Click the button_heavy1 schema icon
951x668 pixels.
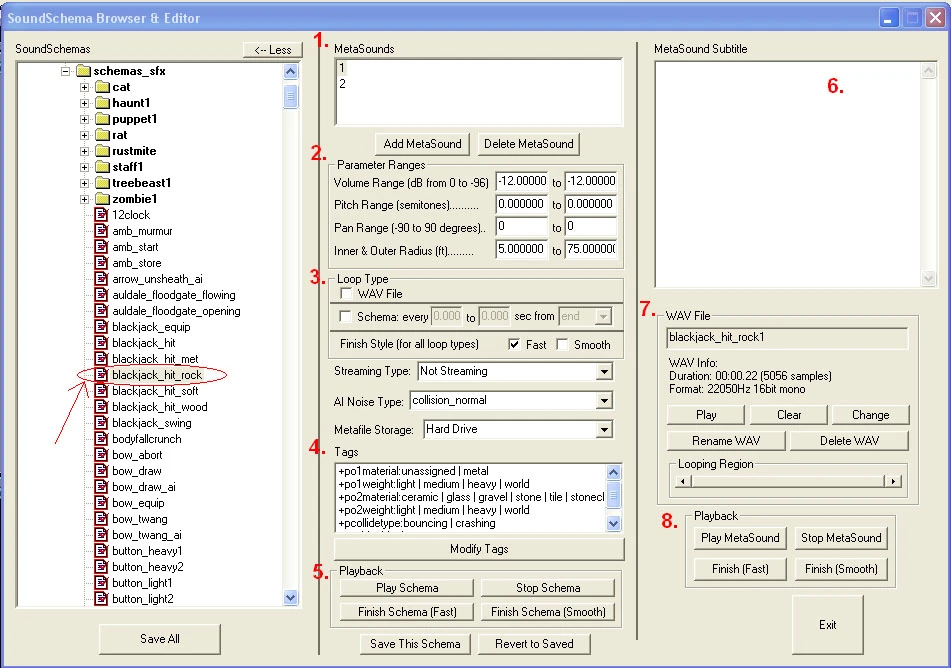click(x=101, y=551)
